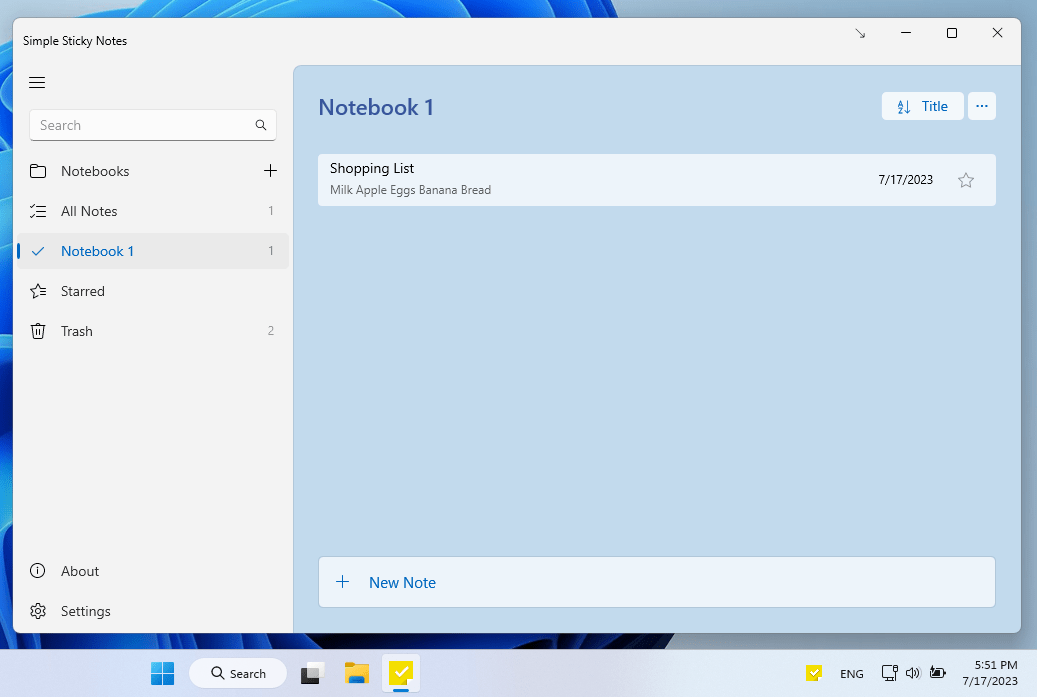Click Simple Sticky Notes tray icon
The height and width of the screenshot is (697, 1037).
tap(814, 673)
